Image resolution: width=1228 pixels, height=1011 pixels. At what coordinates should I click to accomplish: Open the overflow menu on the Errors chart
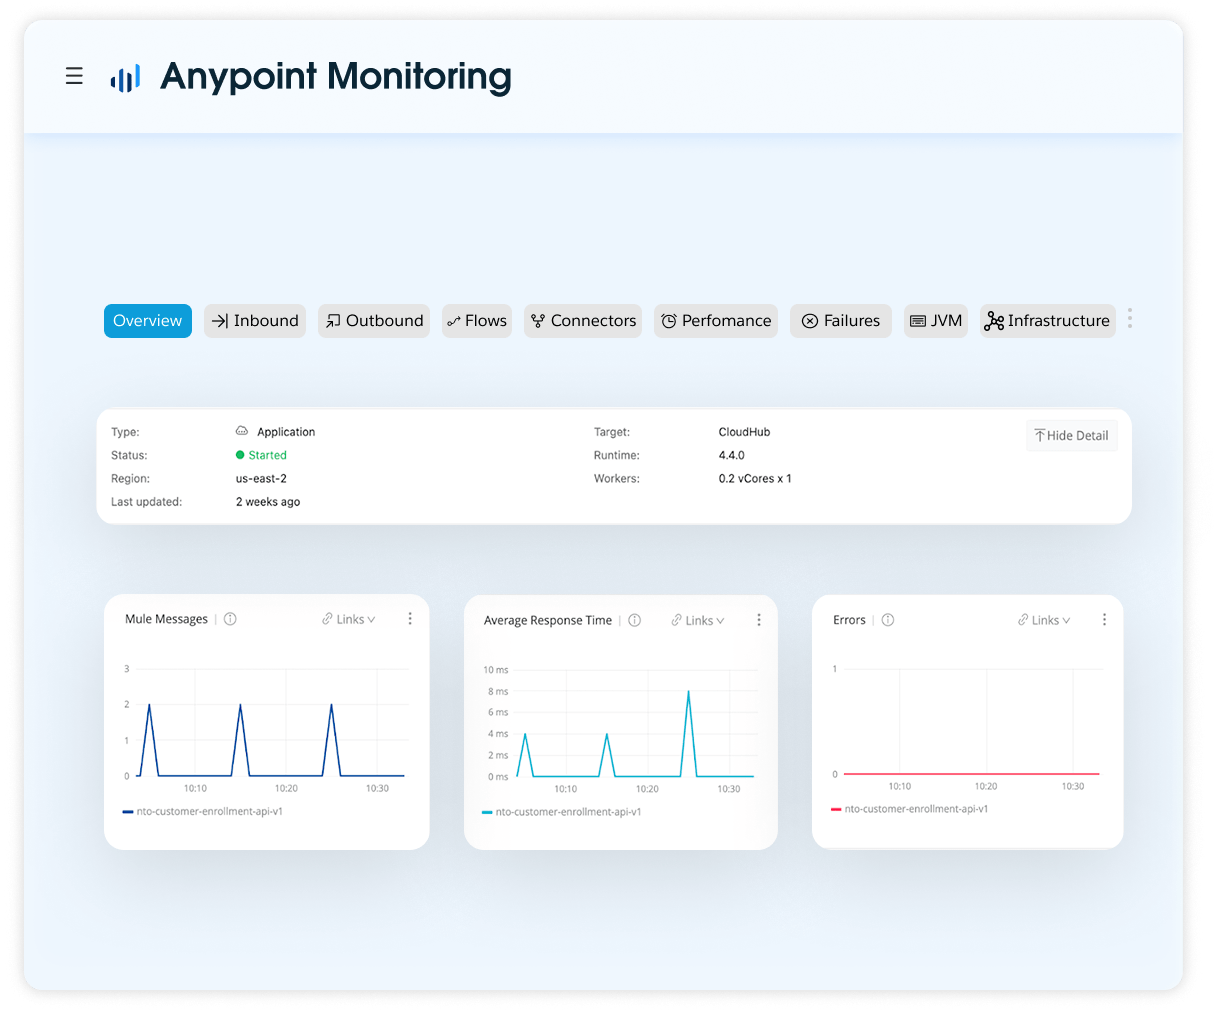(x=1104, y=619)
